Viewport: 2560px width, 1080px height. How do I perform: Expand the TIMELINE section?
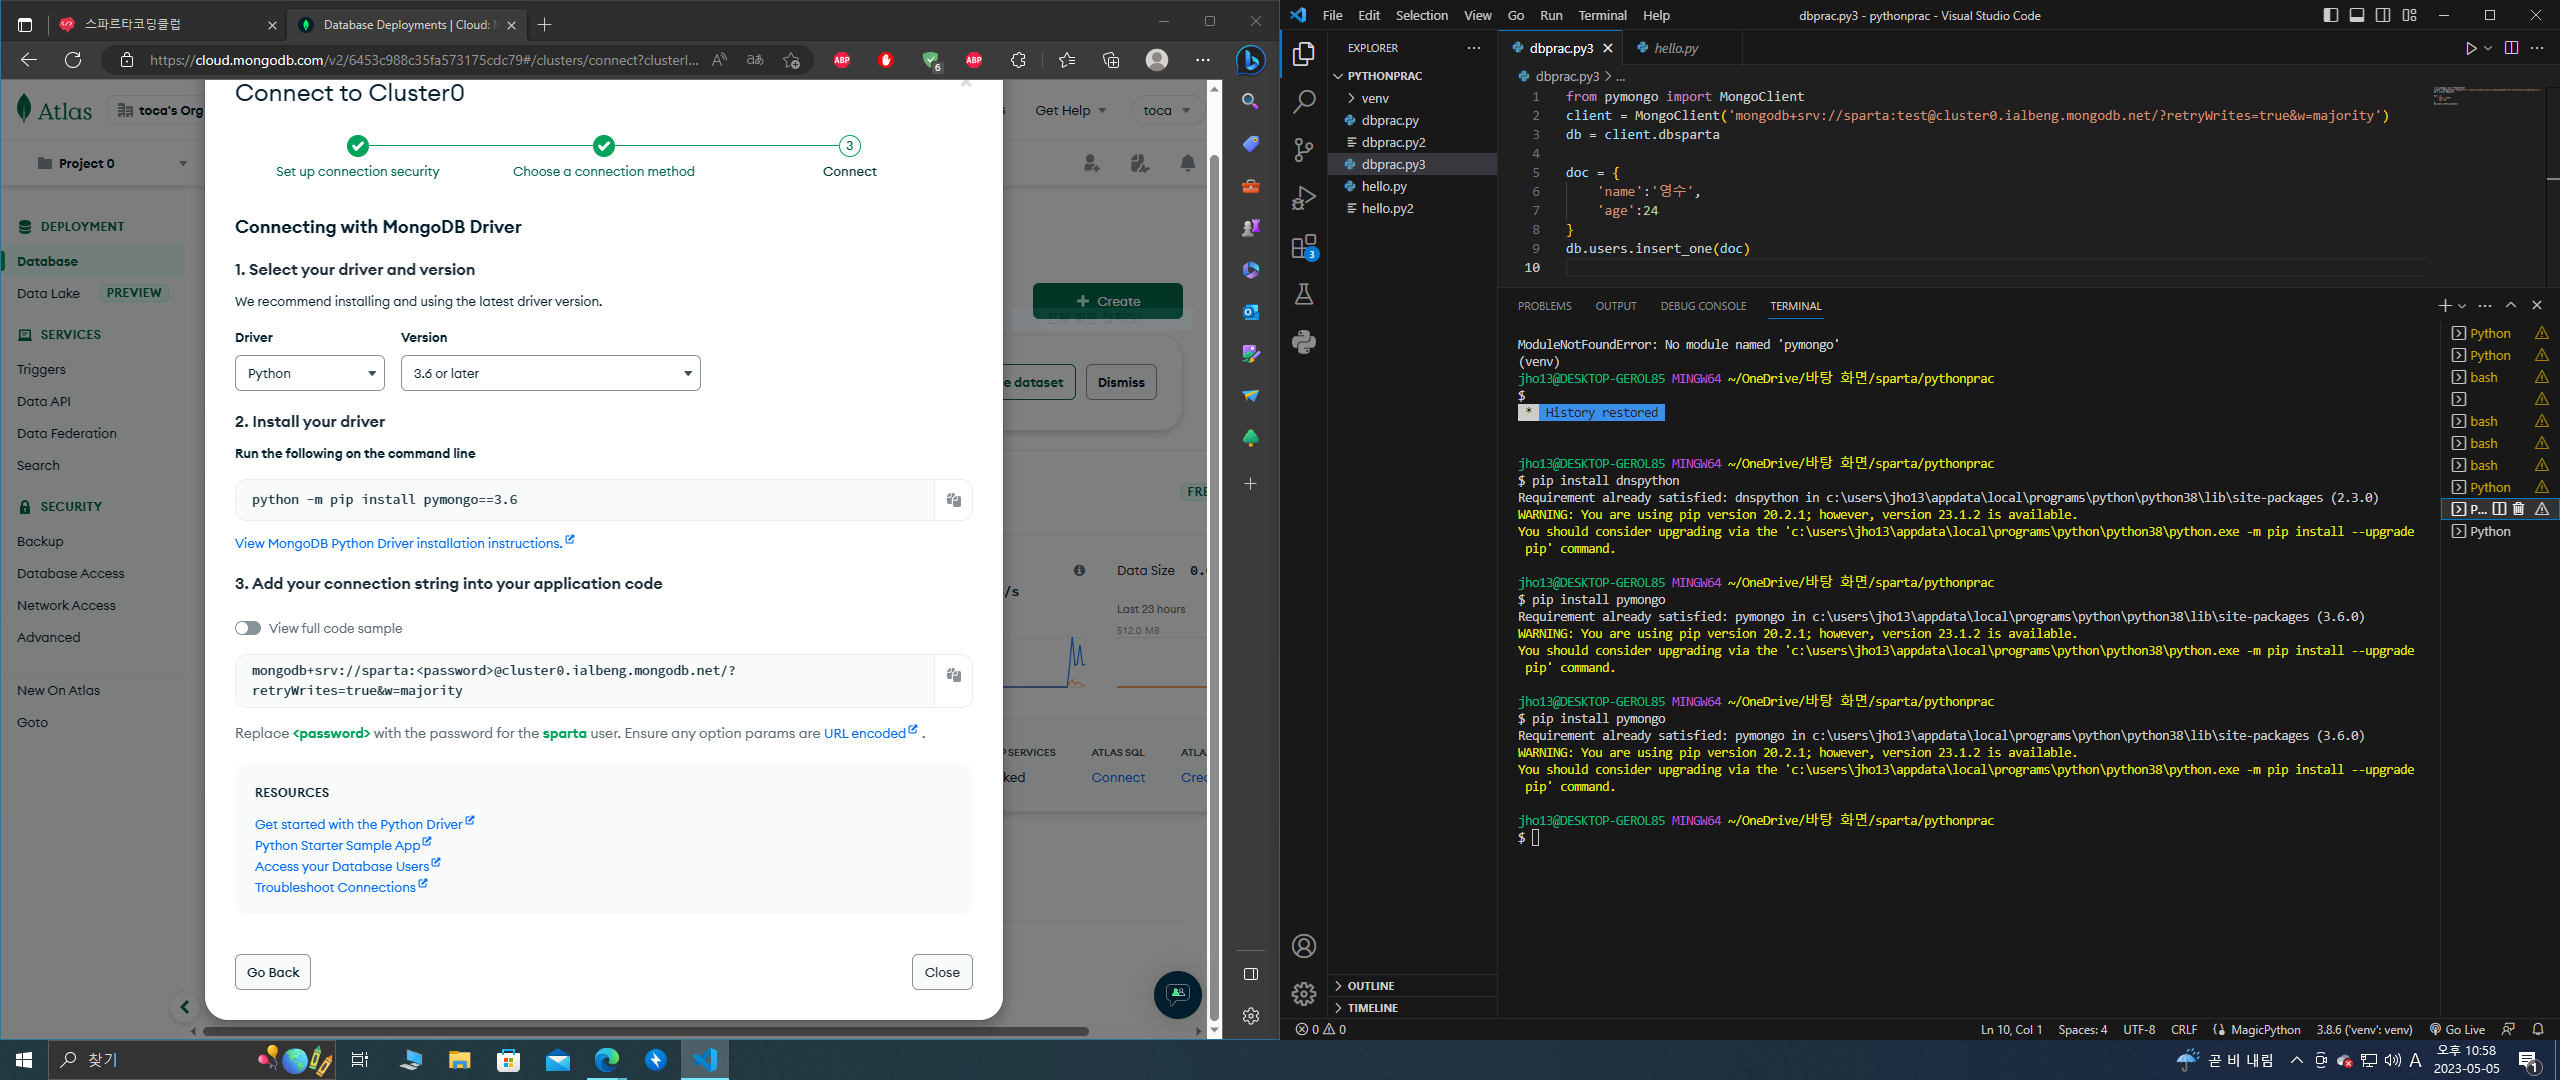[x=1412, y=1008]
